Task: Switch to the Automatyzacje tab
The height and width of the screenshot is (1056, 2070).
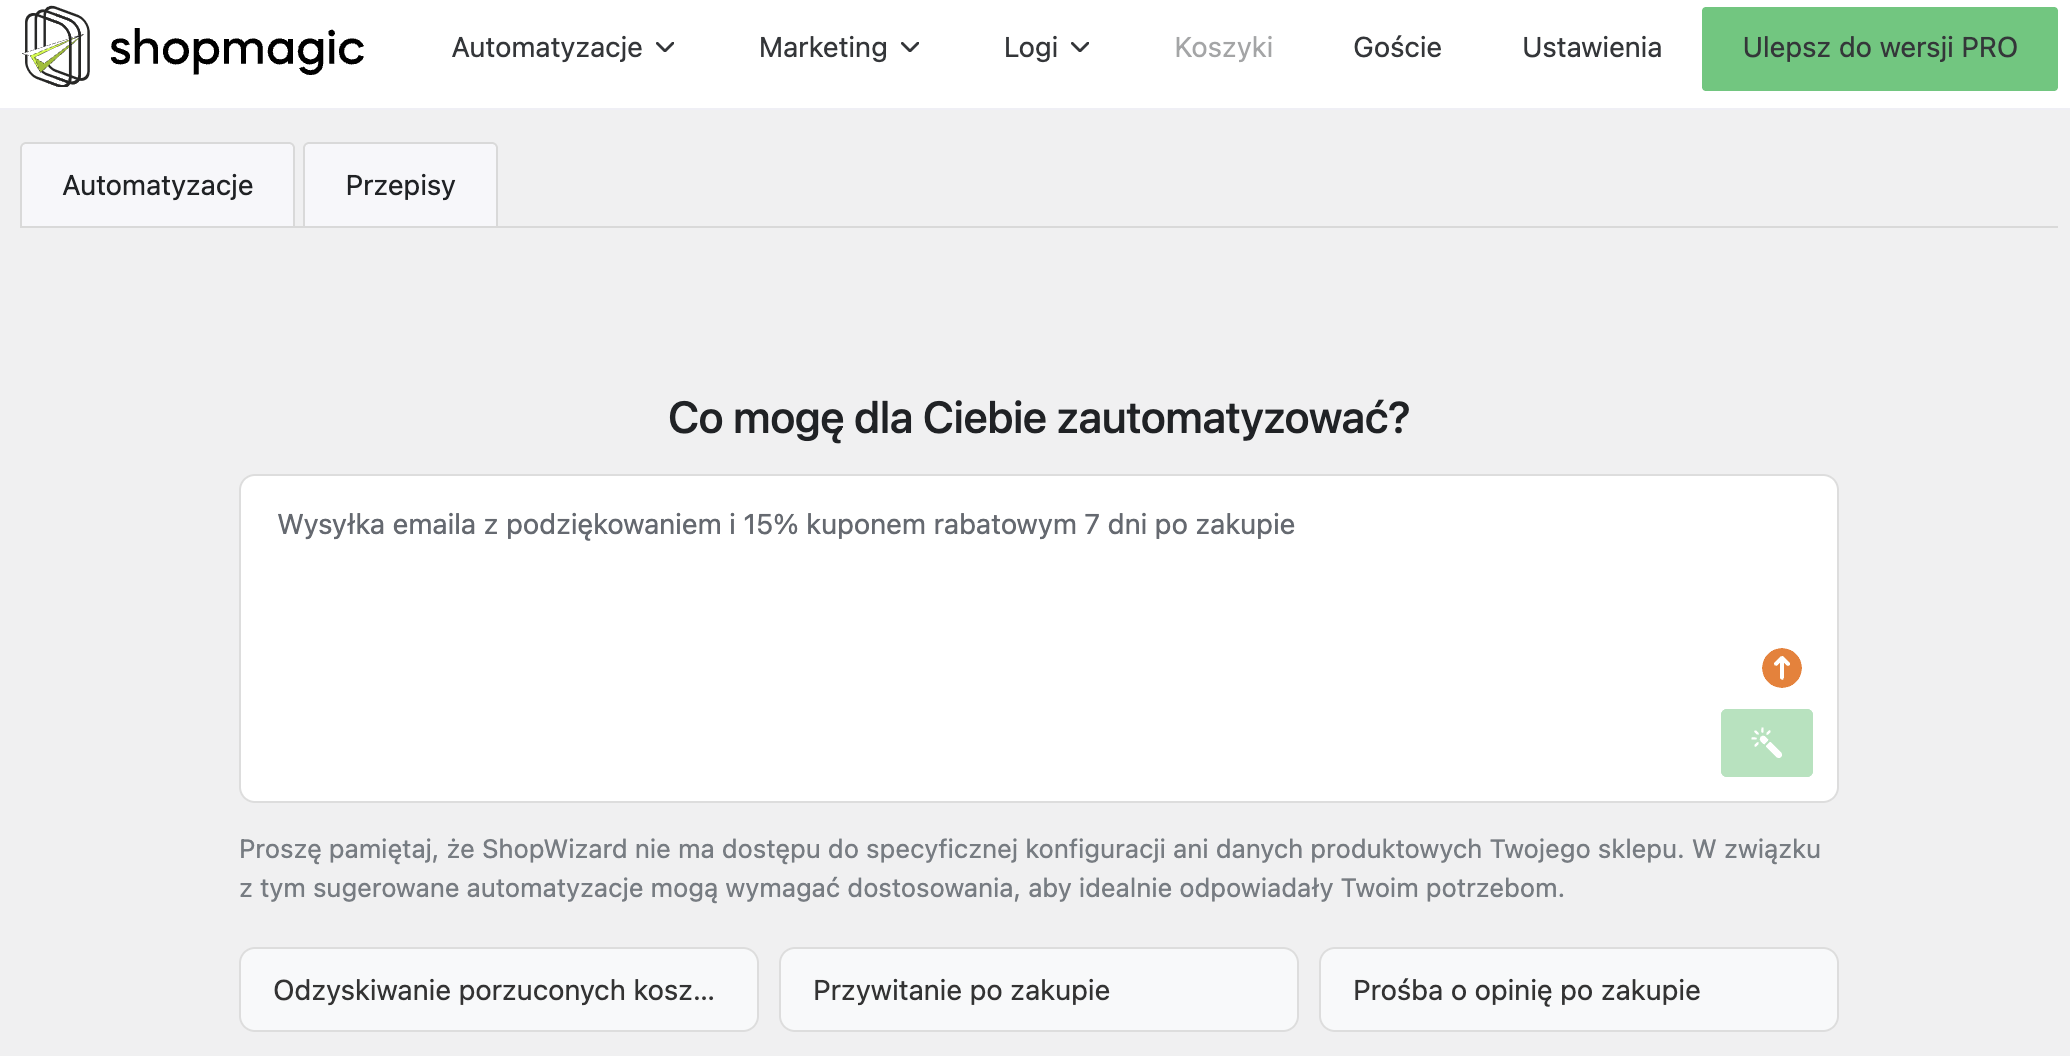Action: [x=157, y=184]
